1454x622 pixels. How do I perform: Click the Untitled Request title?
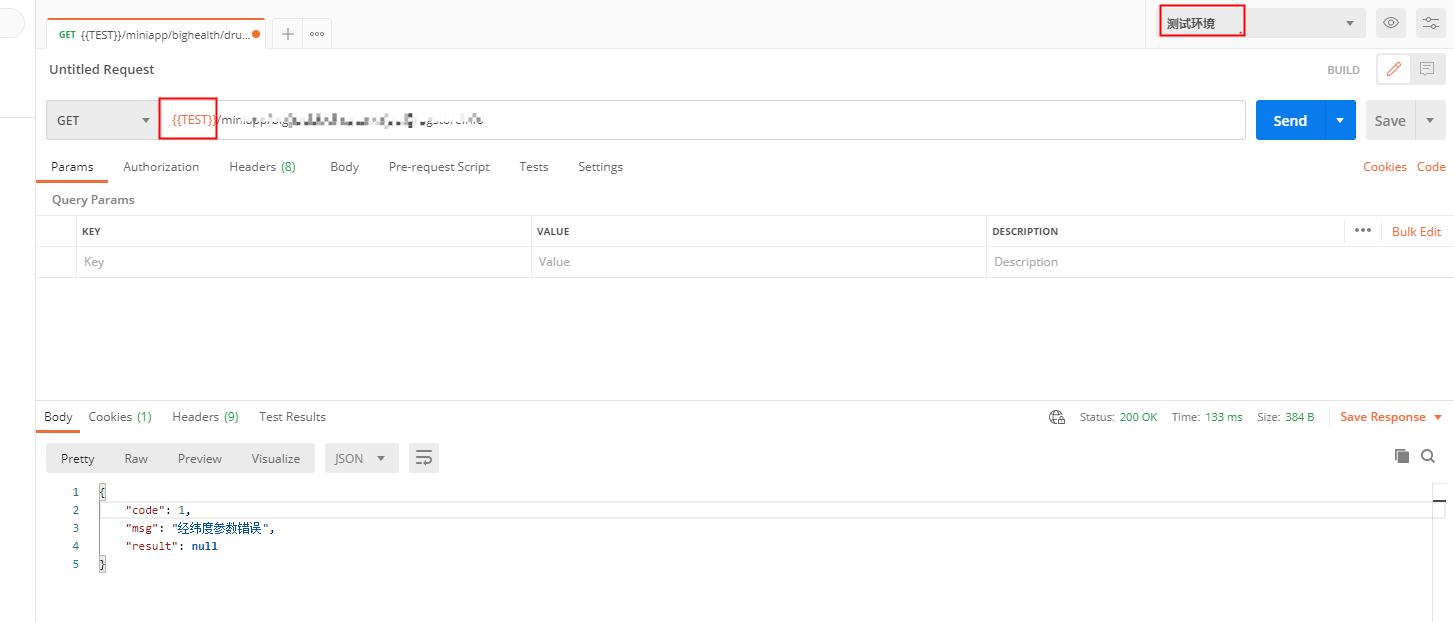point(102,69)
